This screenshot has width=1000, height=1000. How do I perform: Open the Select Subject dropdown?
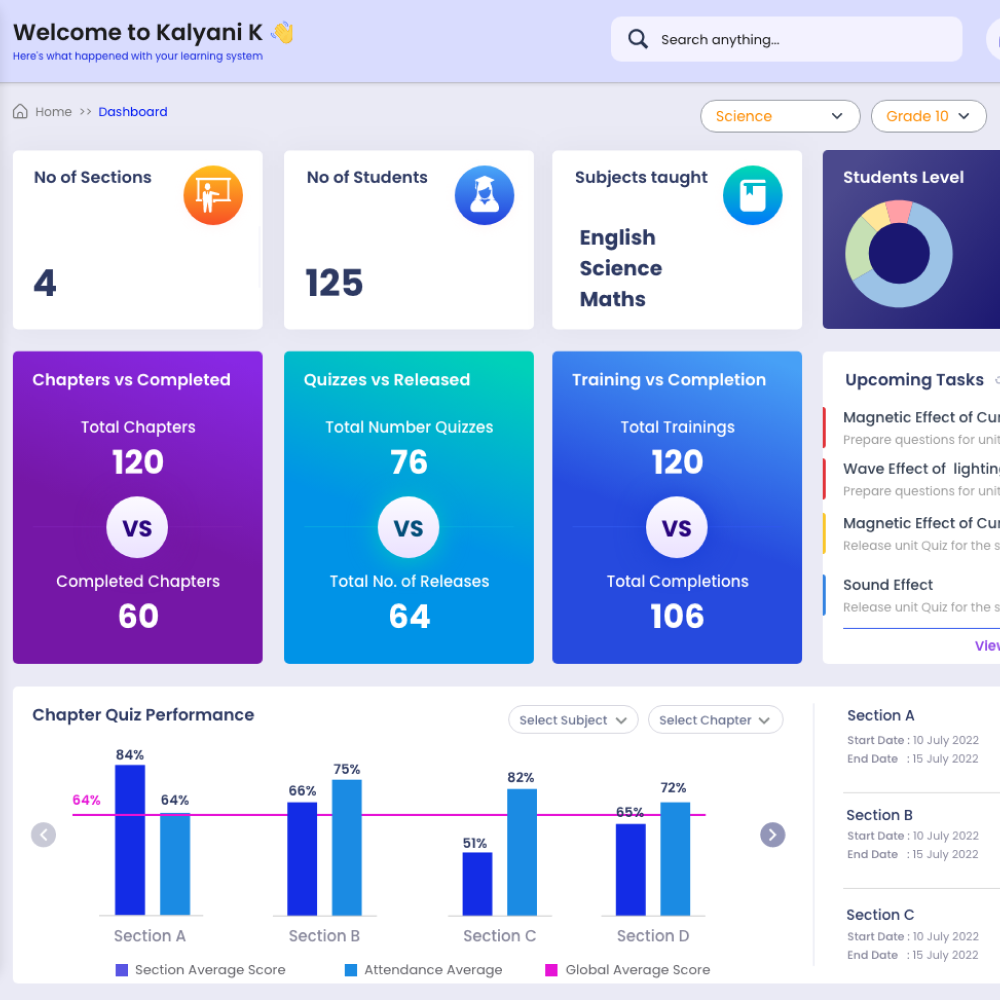pyautogui.click(x=573, y=720)
